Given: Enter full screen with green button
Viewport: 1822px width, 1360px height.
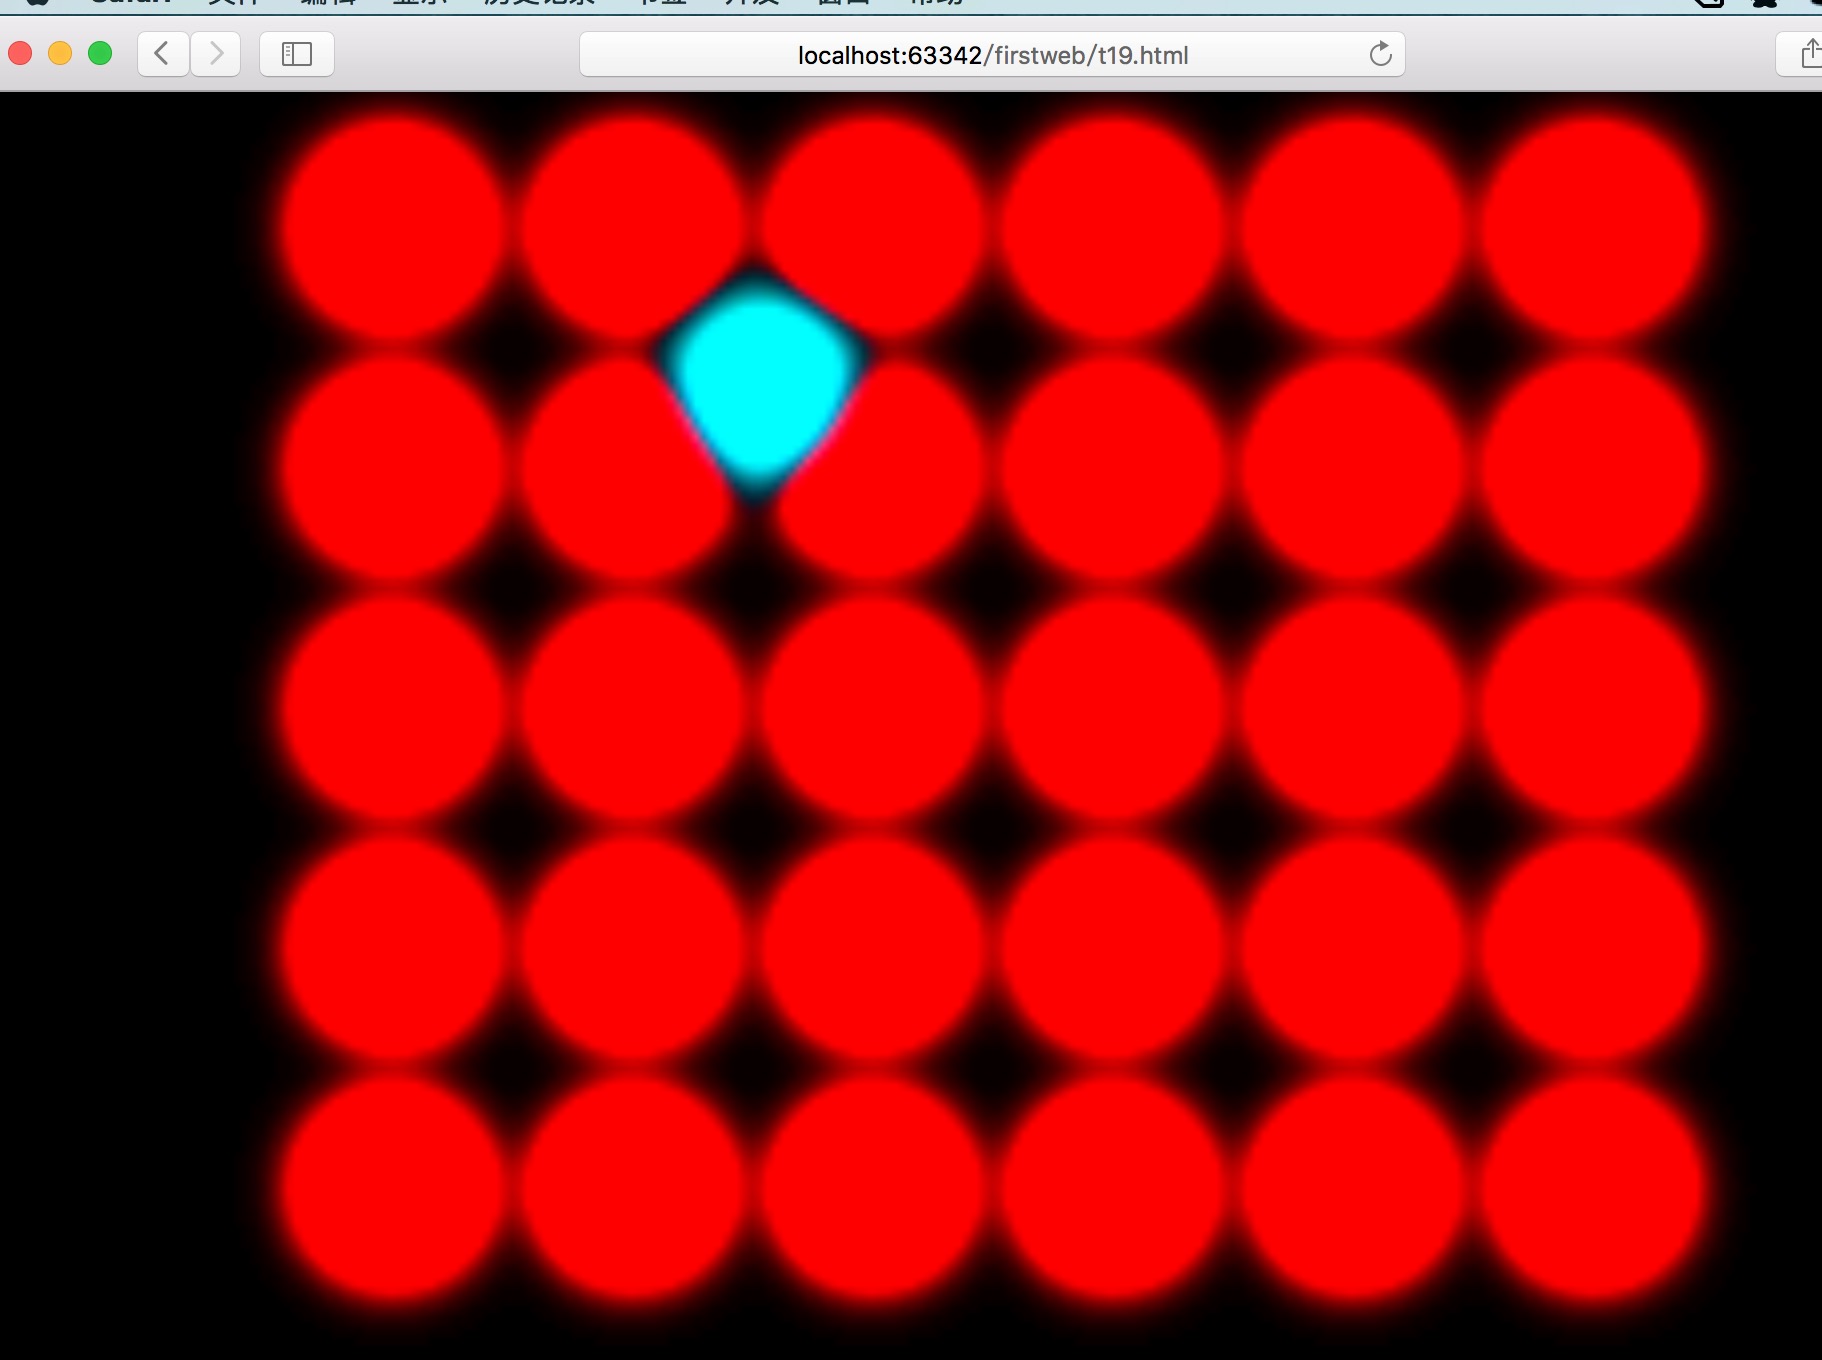Looking at the screenshot, I should point(100,53).
